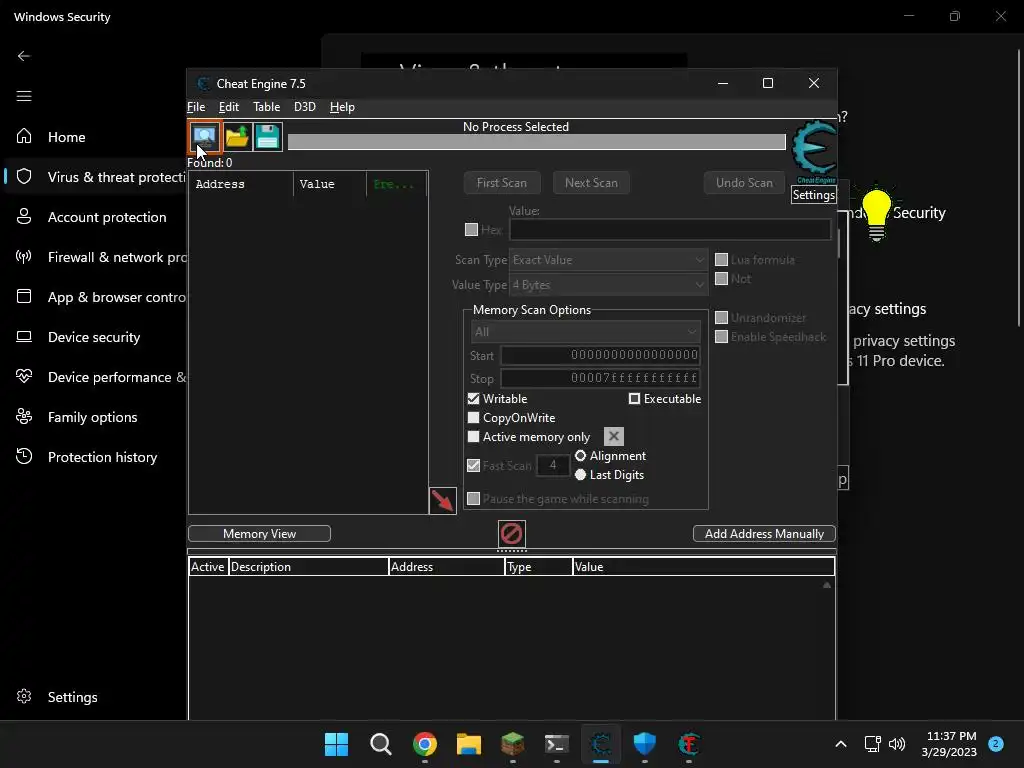The width and height of the screenshot is (1024, 768).
Task: Click the scan Value input field
Action: [x=670, y=229]
